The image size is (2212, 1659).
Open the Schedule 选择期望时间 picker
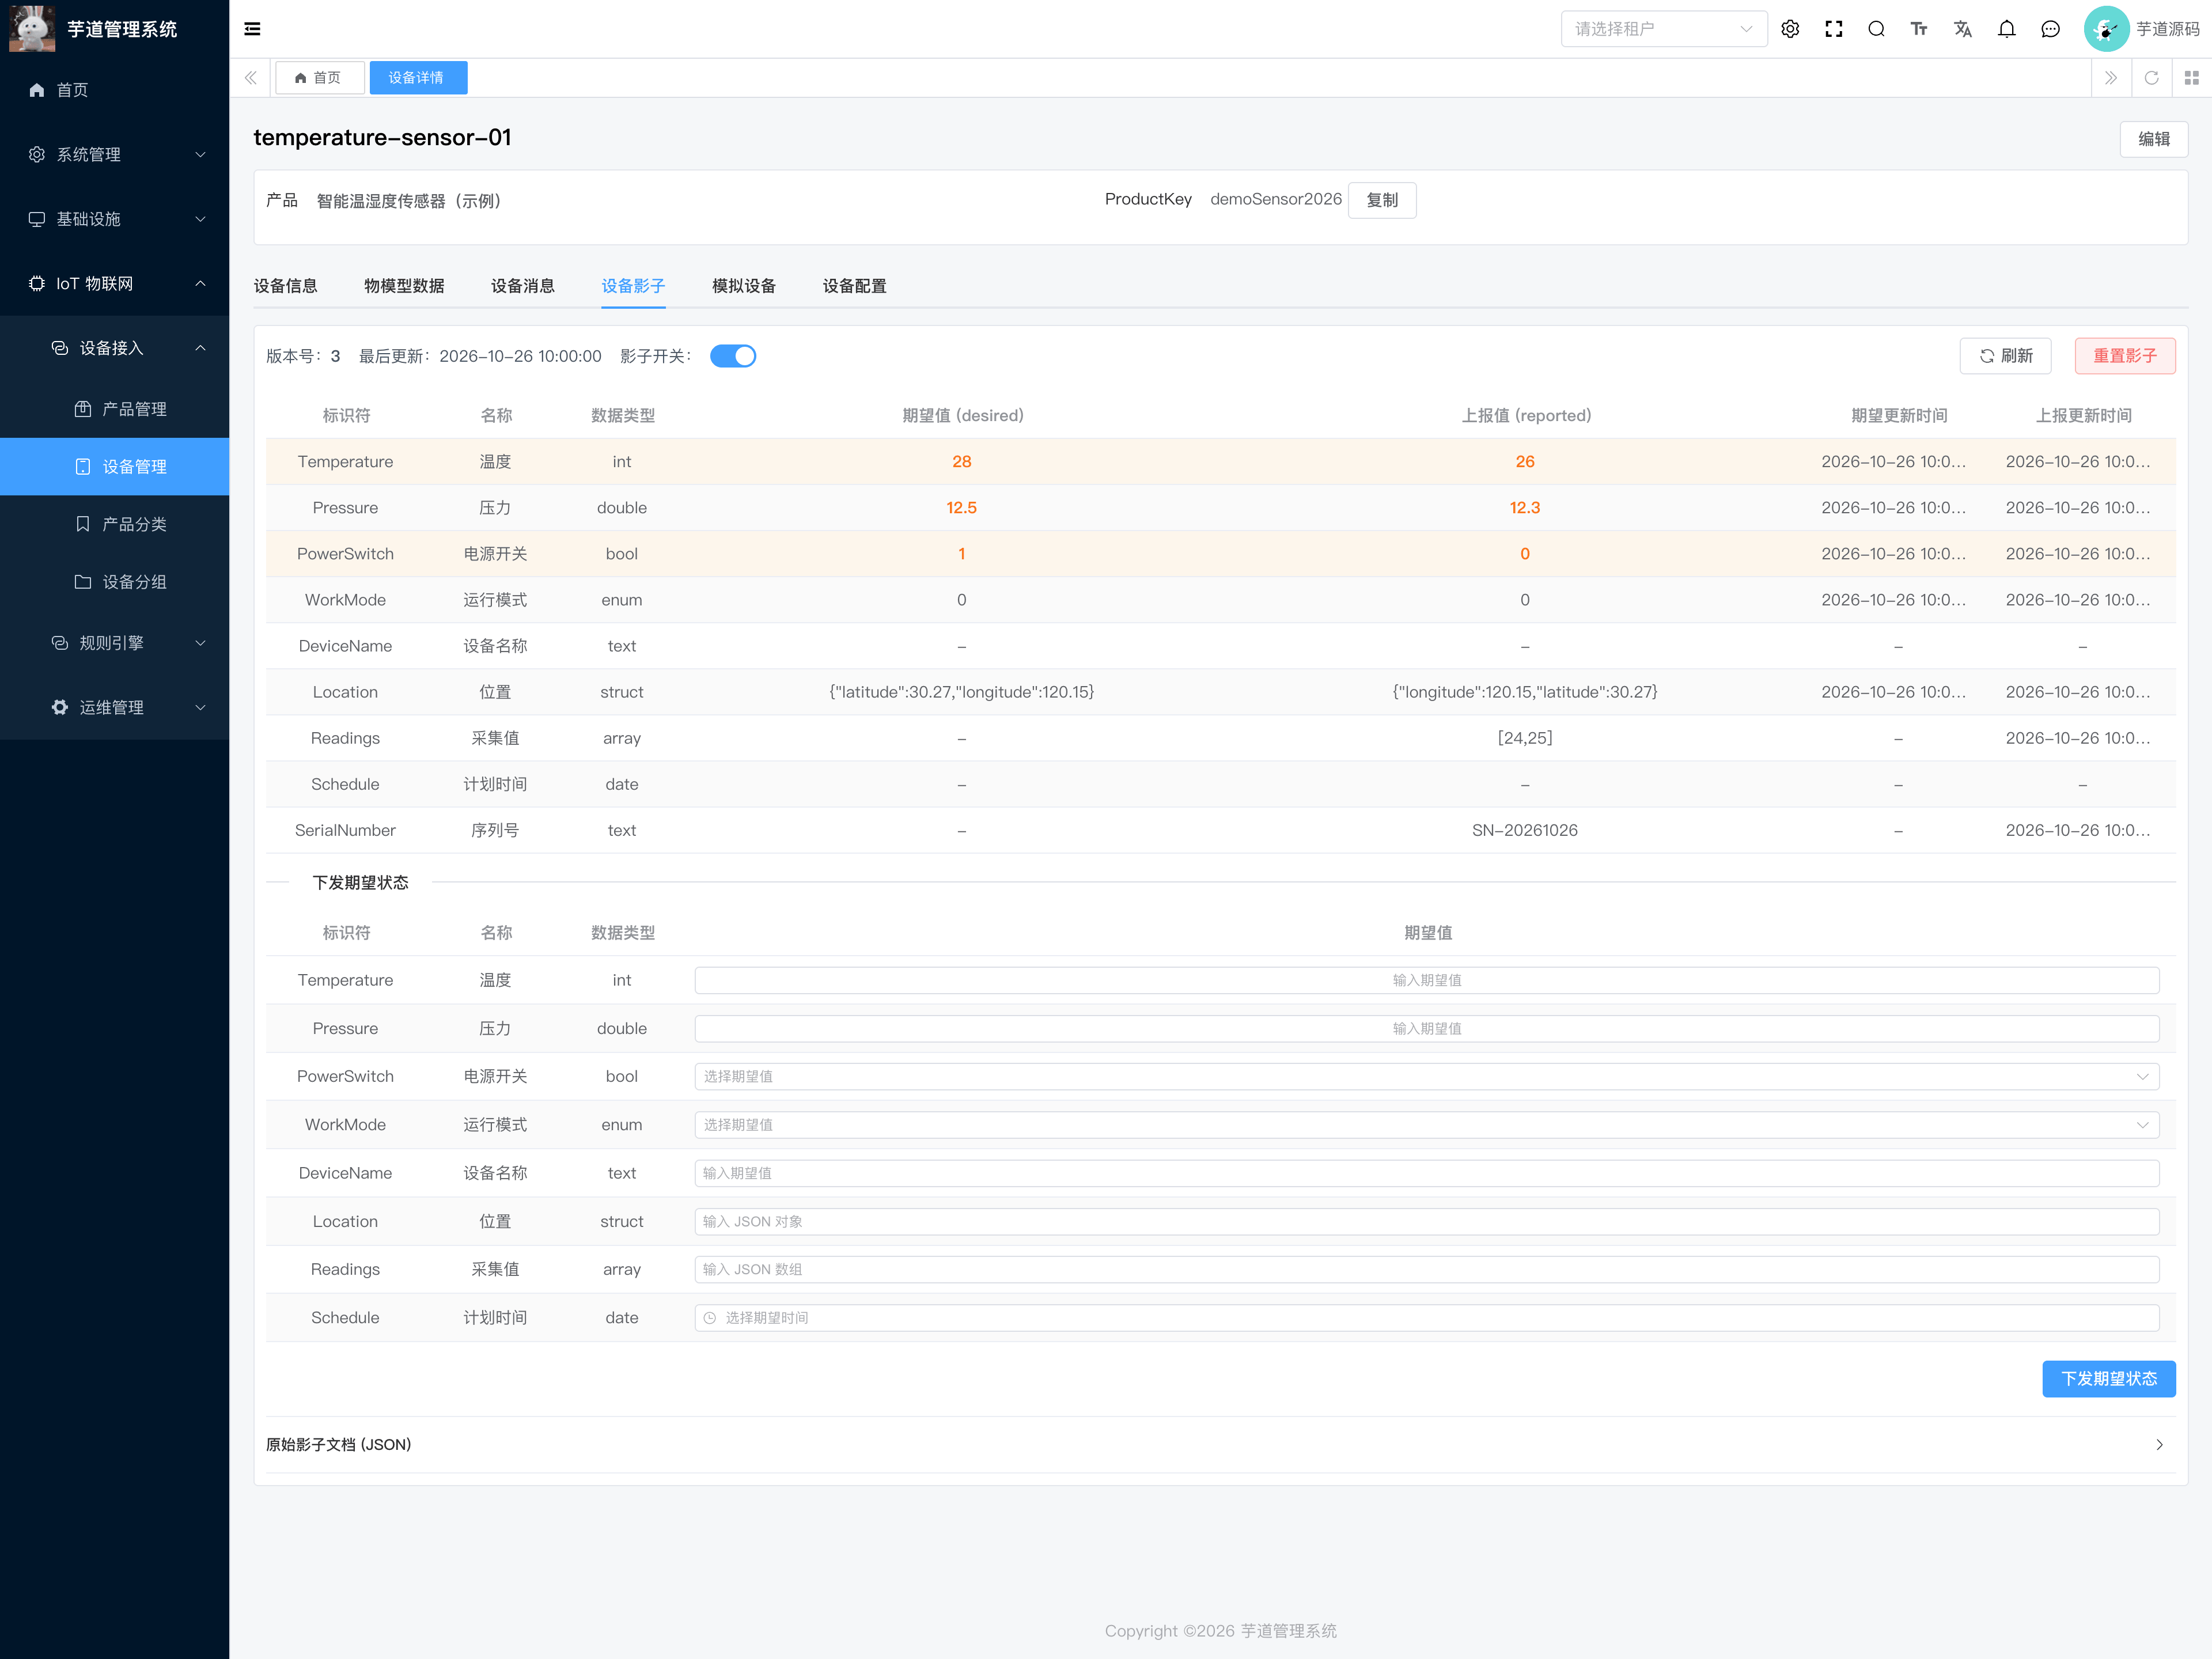[1426, 1318]
